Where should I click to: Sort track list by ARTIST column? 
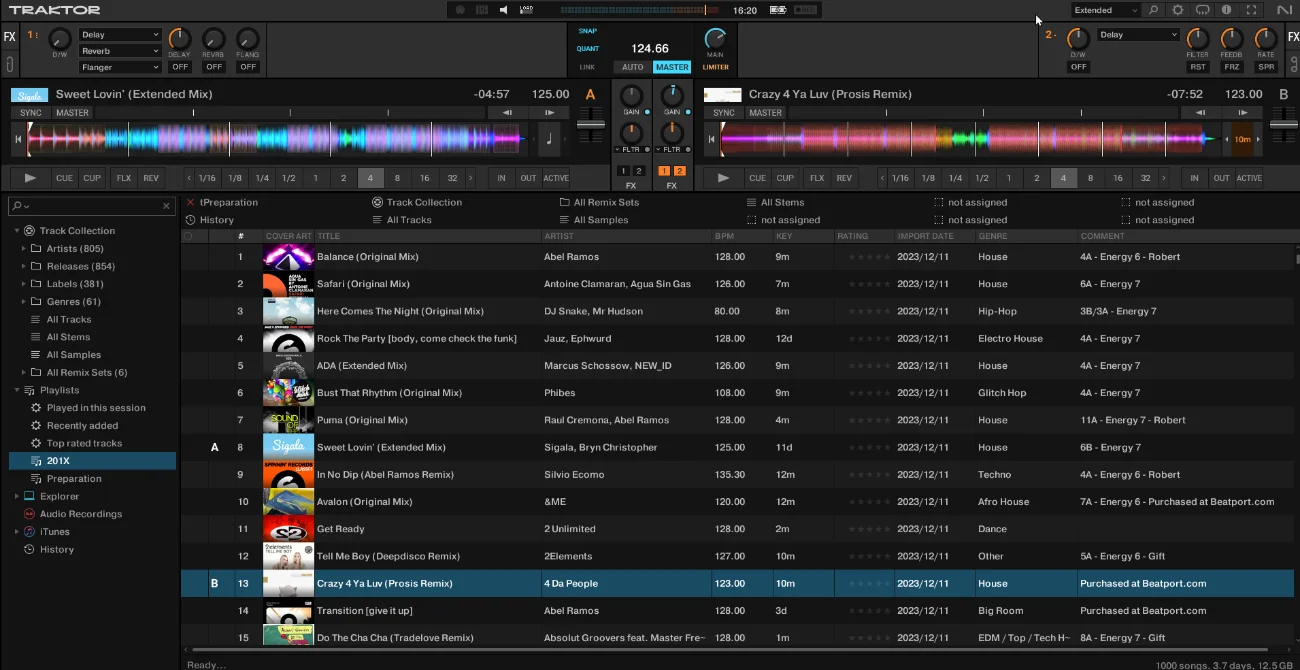625,236
